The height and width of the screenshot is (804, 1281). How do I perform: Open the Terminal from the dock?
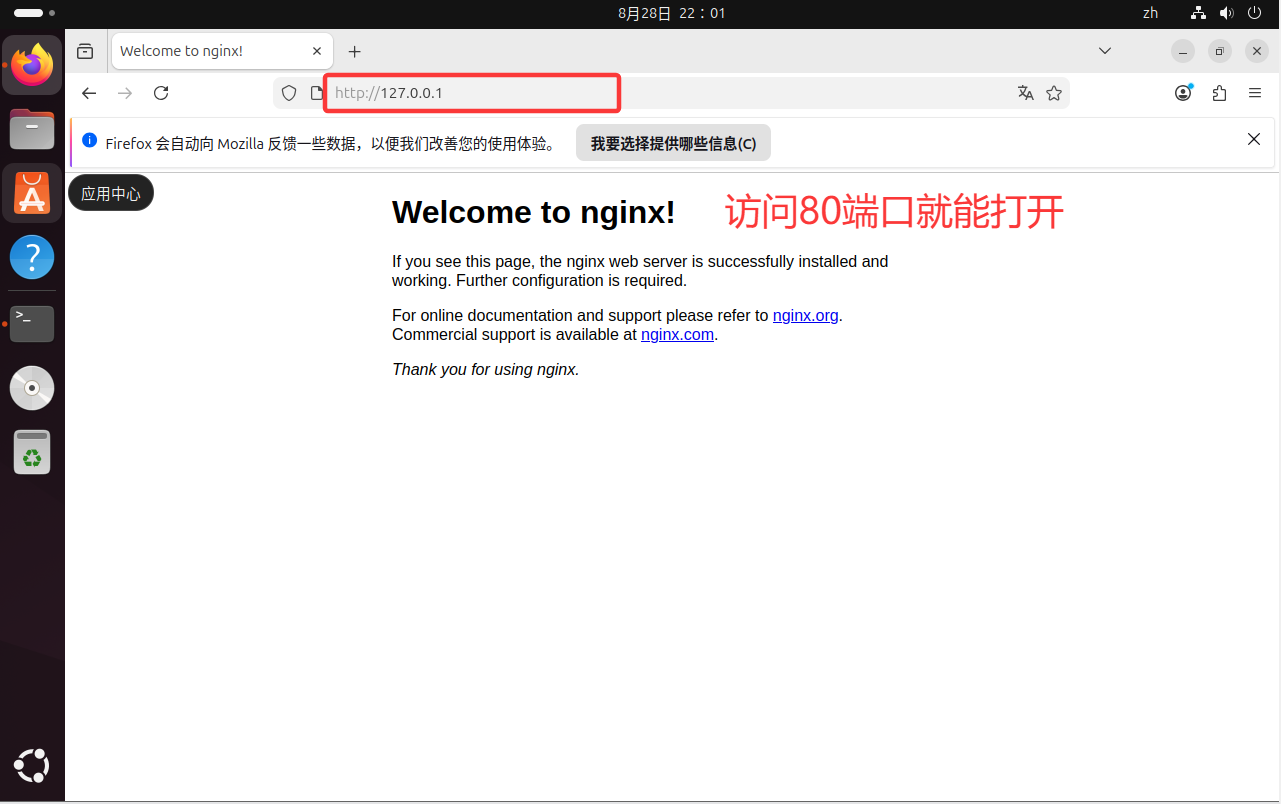(32, 323)
